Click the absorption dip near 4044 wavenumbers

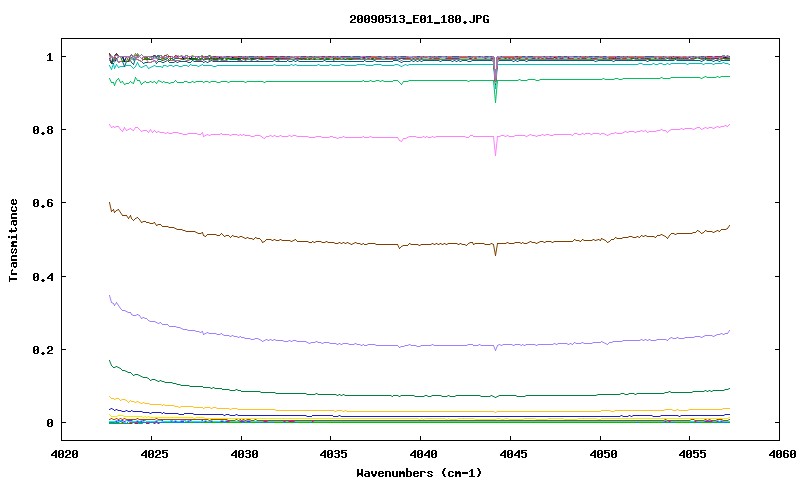pos(495,82)
